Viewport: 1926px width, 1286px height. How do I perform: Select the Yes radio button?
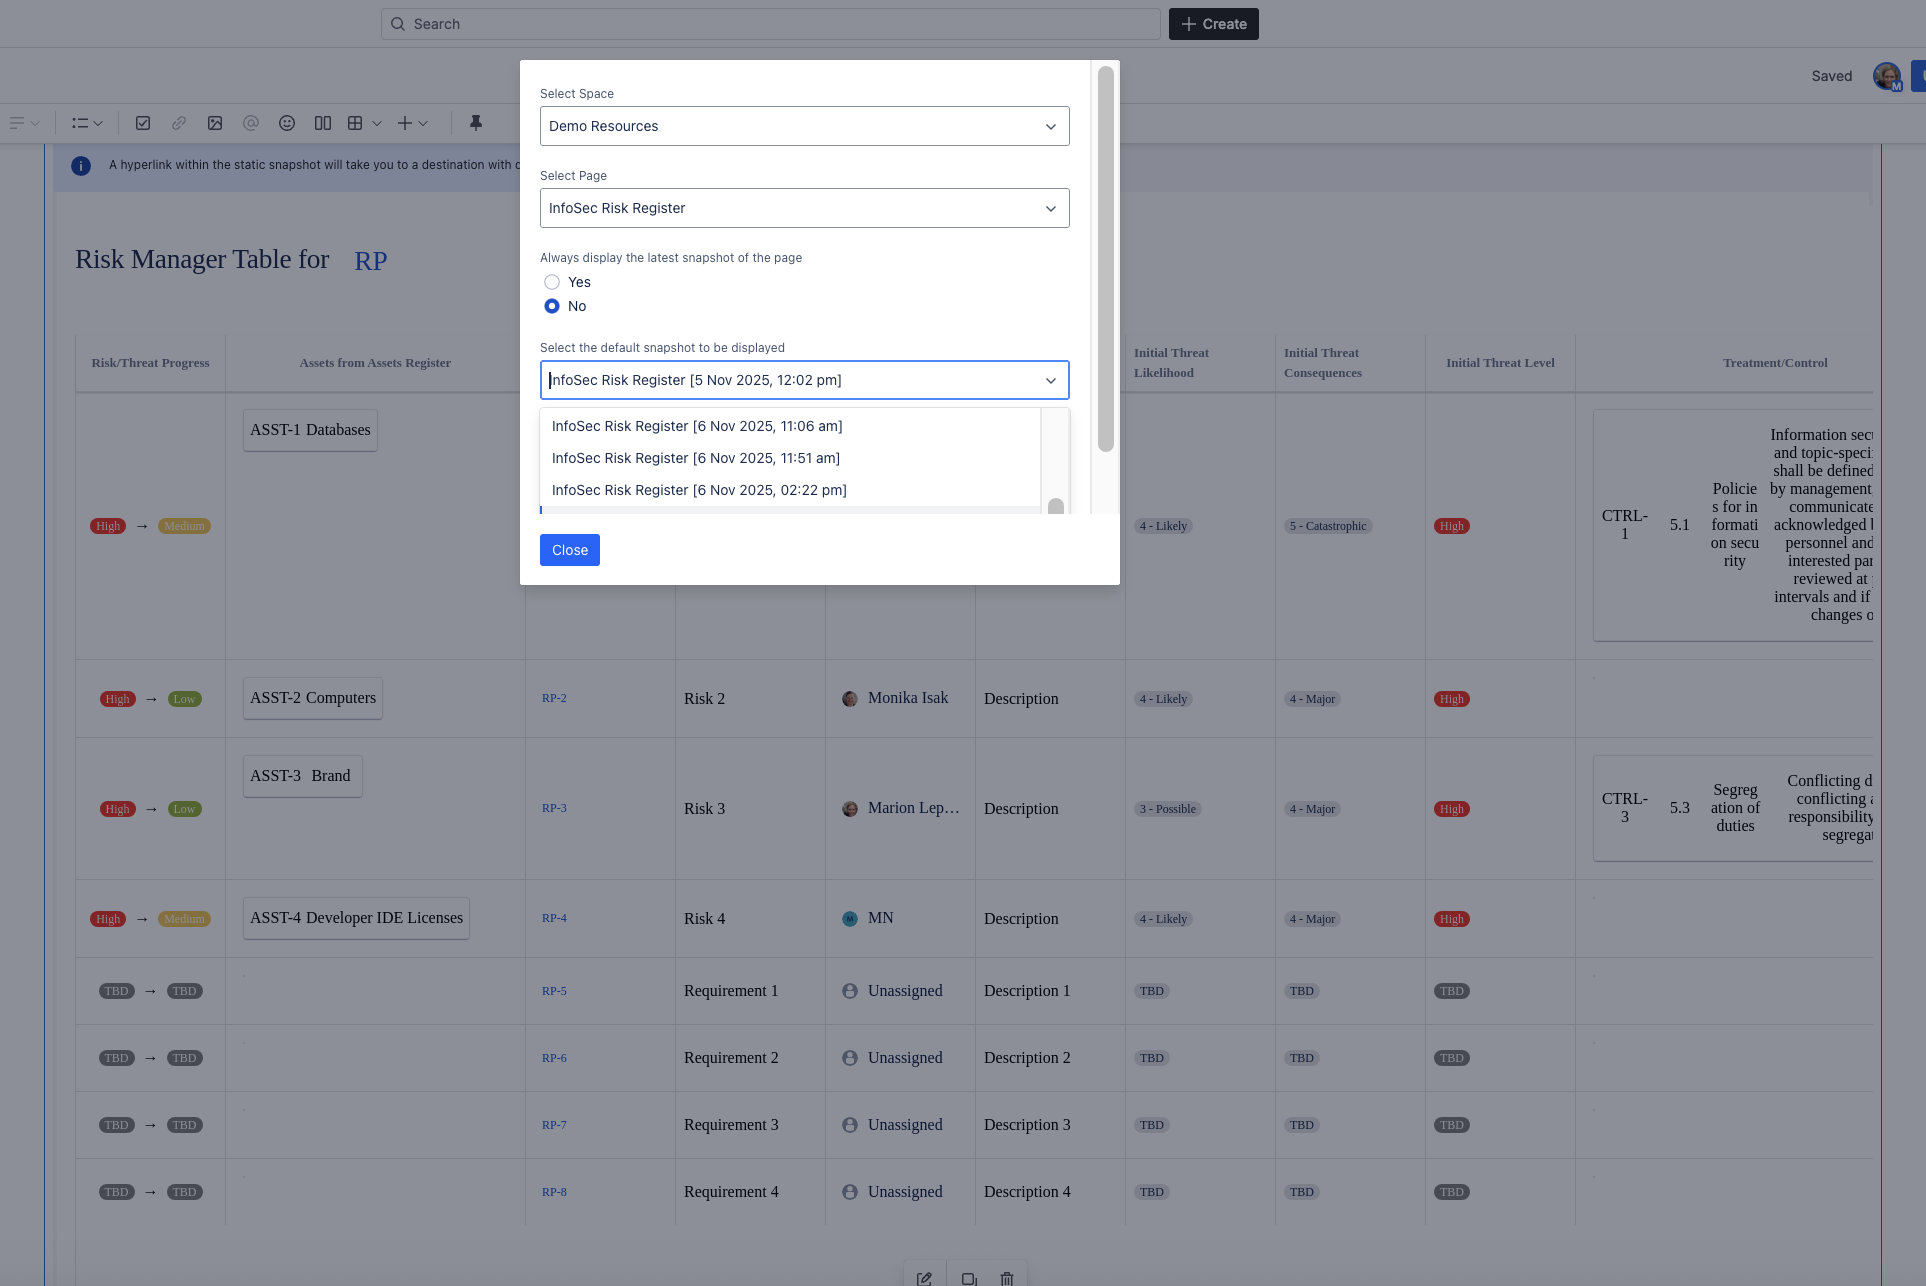click(x=552, y=282)
